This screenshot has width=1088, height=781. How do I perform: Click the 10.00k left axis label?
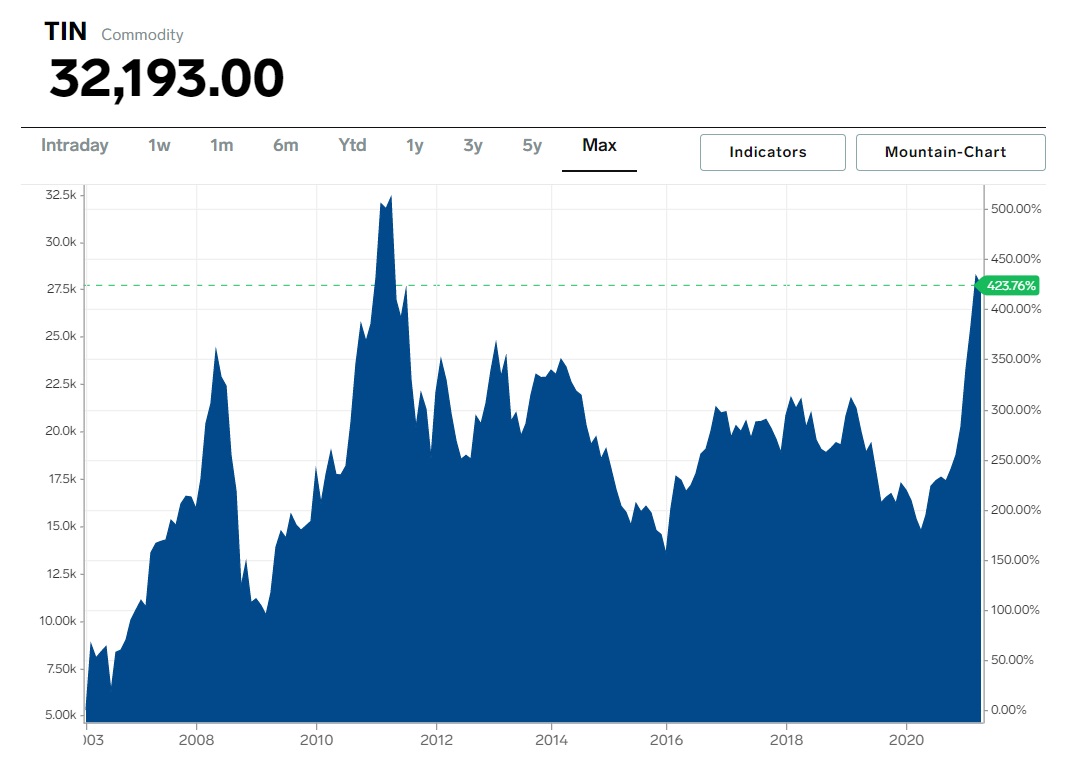58,621
